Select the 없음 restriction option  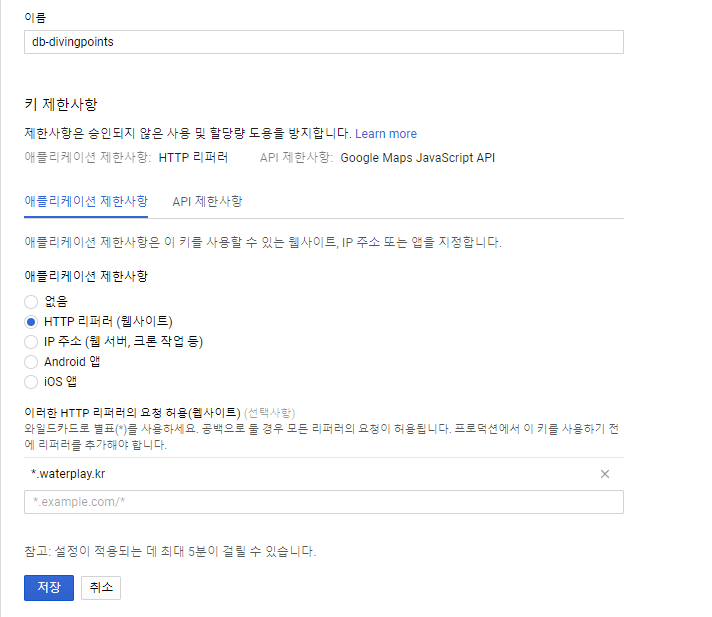[31, 301]
